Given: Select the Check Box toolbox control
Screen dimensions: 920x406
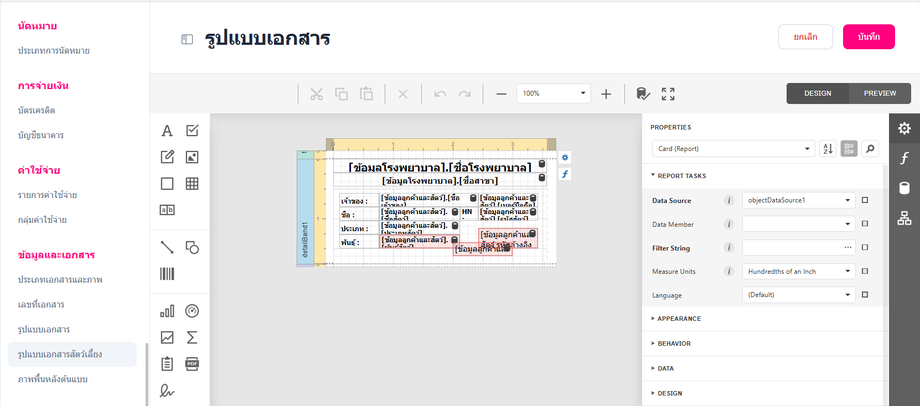Looking at the screenshot, I should tap(192, 130).
